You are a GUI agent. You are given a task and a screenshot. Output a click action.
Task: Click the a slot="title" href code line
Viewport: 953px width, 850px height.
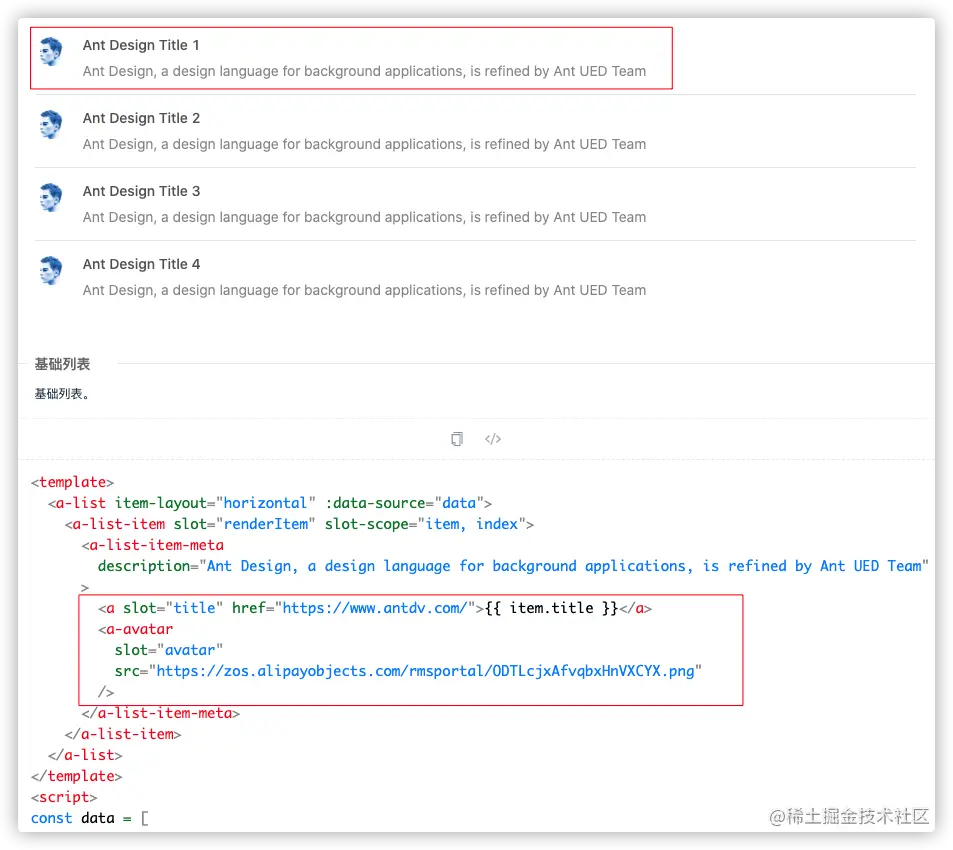coord(375,608)
